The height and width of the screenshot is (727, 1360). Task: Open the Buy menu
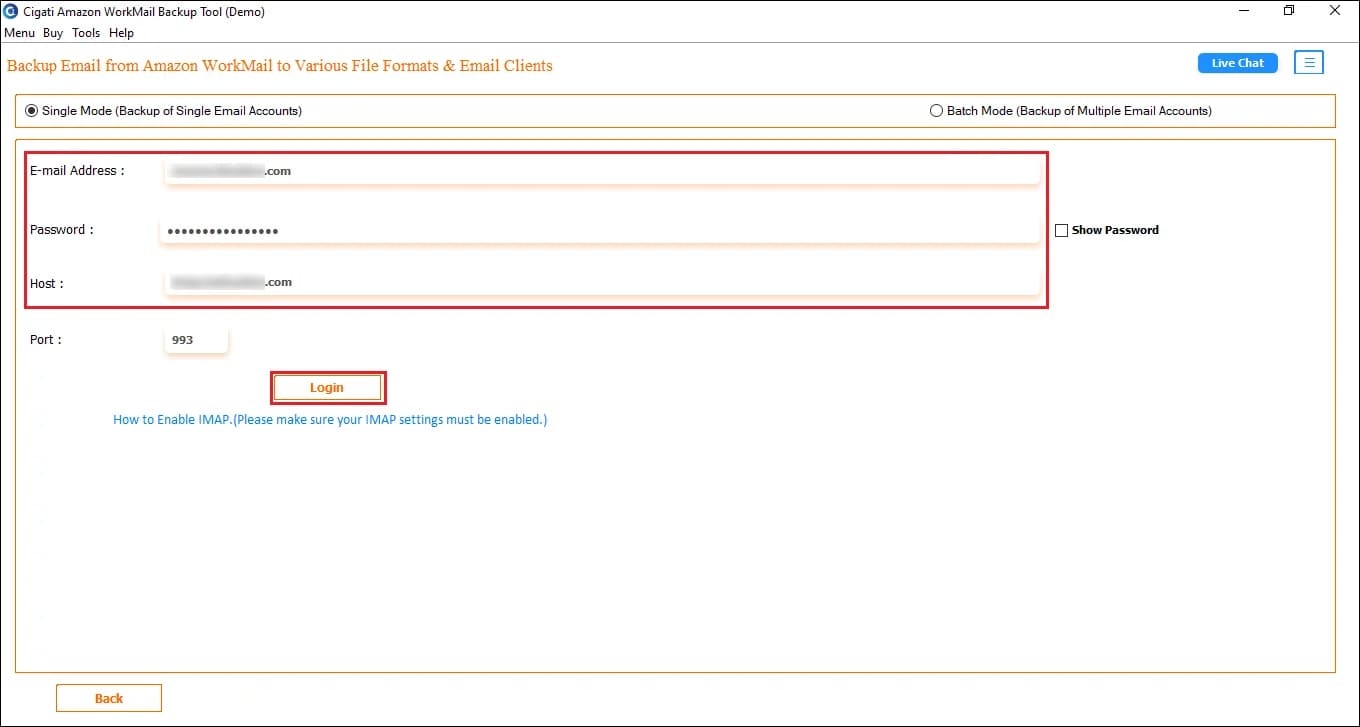pos(53,33)
